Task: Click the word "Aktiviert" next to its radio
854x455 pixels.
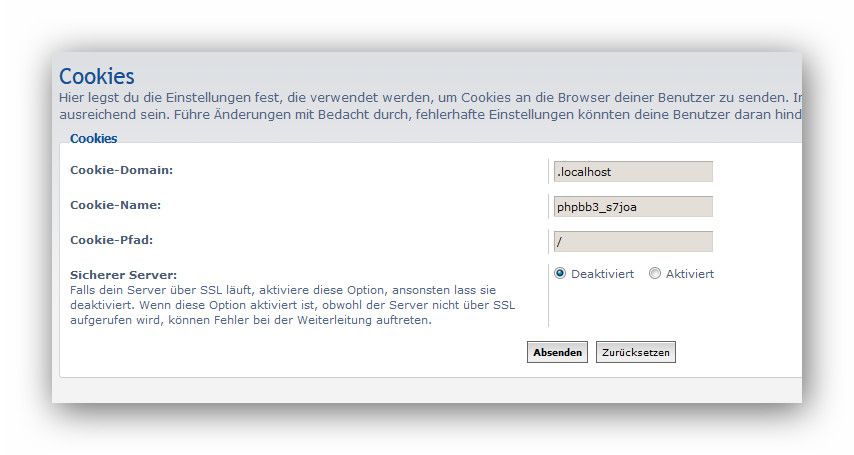Action: tap(690, 274)
